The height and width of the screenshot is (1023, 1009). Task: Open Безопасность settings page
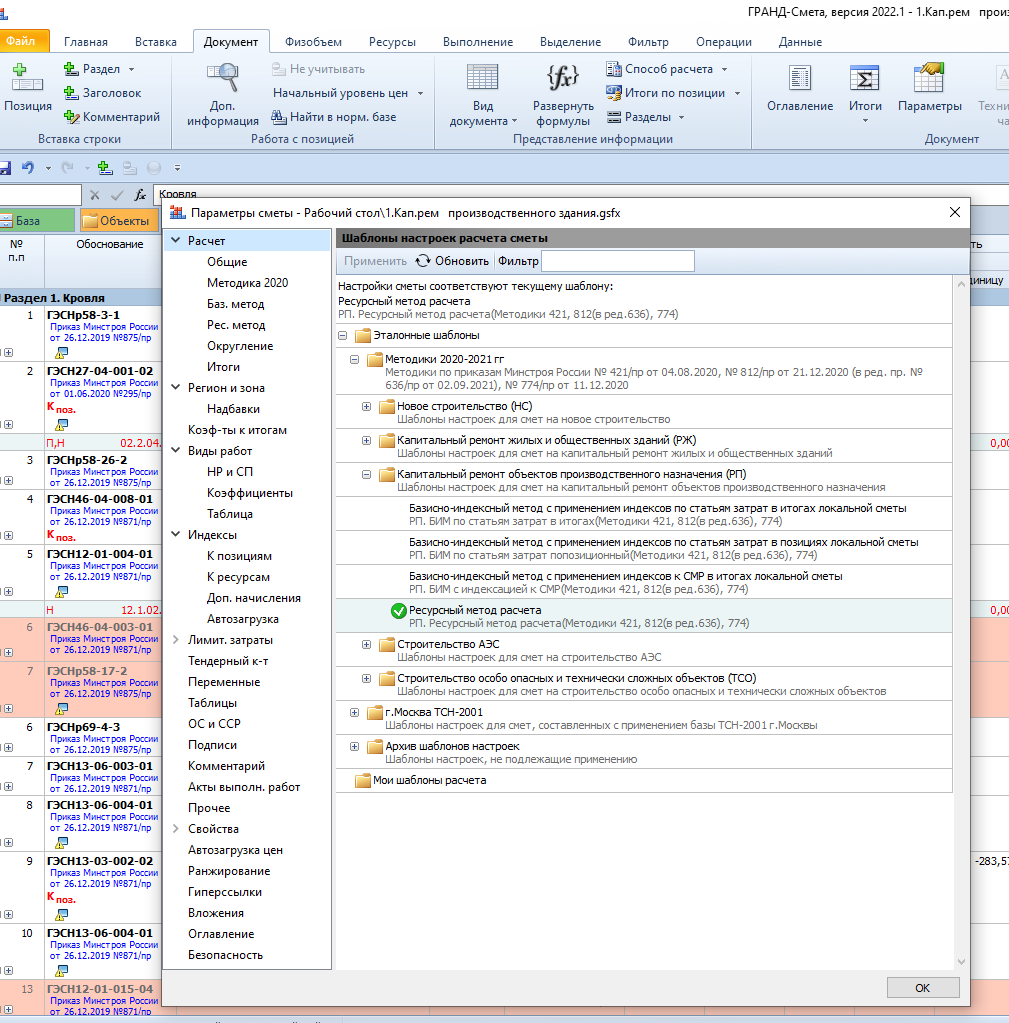click(x=225, y=955)
